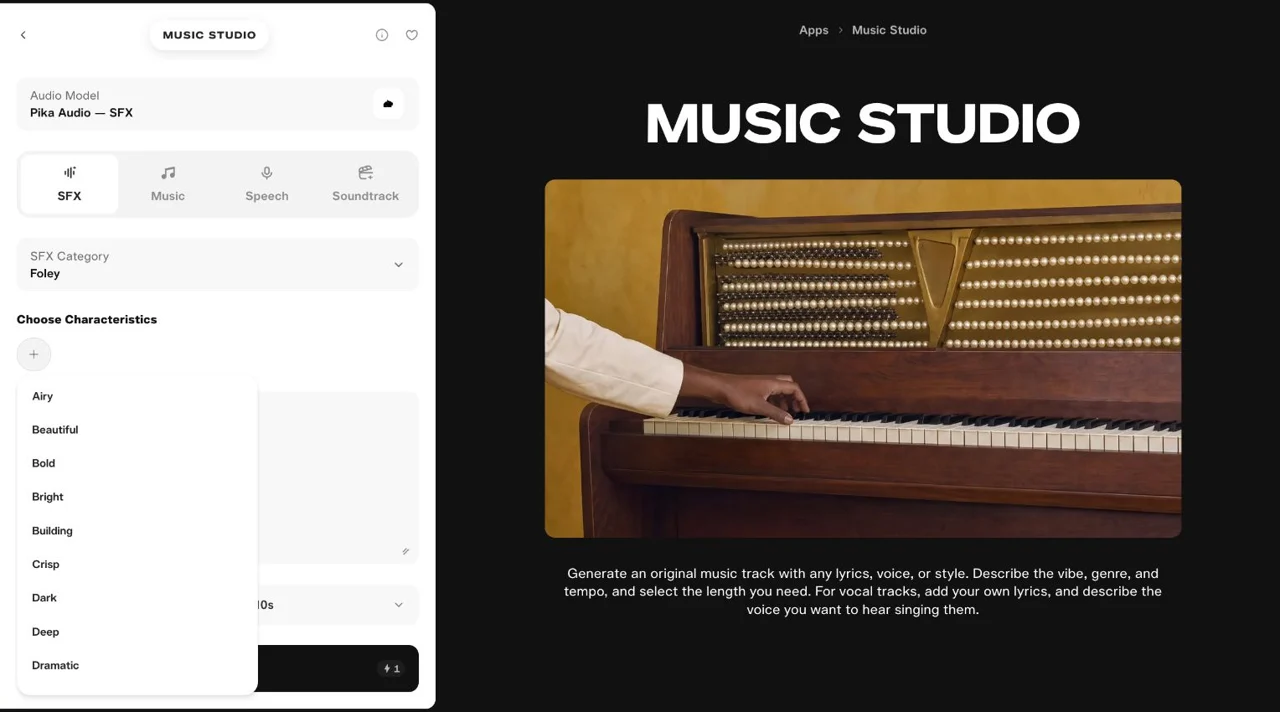Select the Beautiful characteristic
1280x712 pixels.
pos(137,430)
